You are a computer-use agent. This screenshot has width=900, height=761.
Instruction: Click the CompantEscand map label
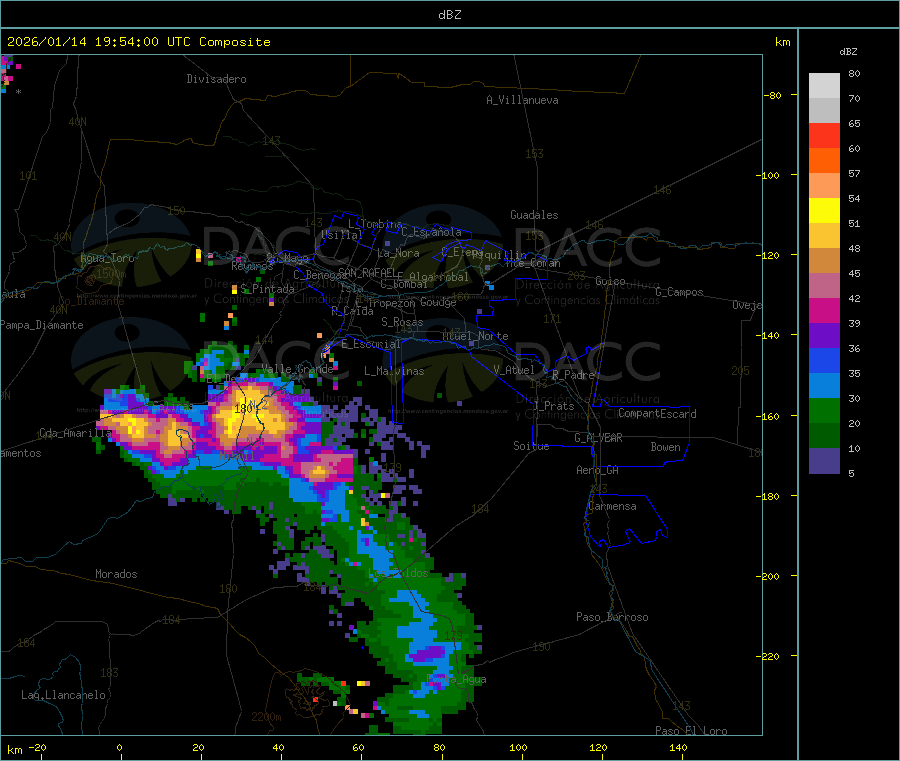pos(657,413)
